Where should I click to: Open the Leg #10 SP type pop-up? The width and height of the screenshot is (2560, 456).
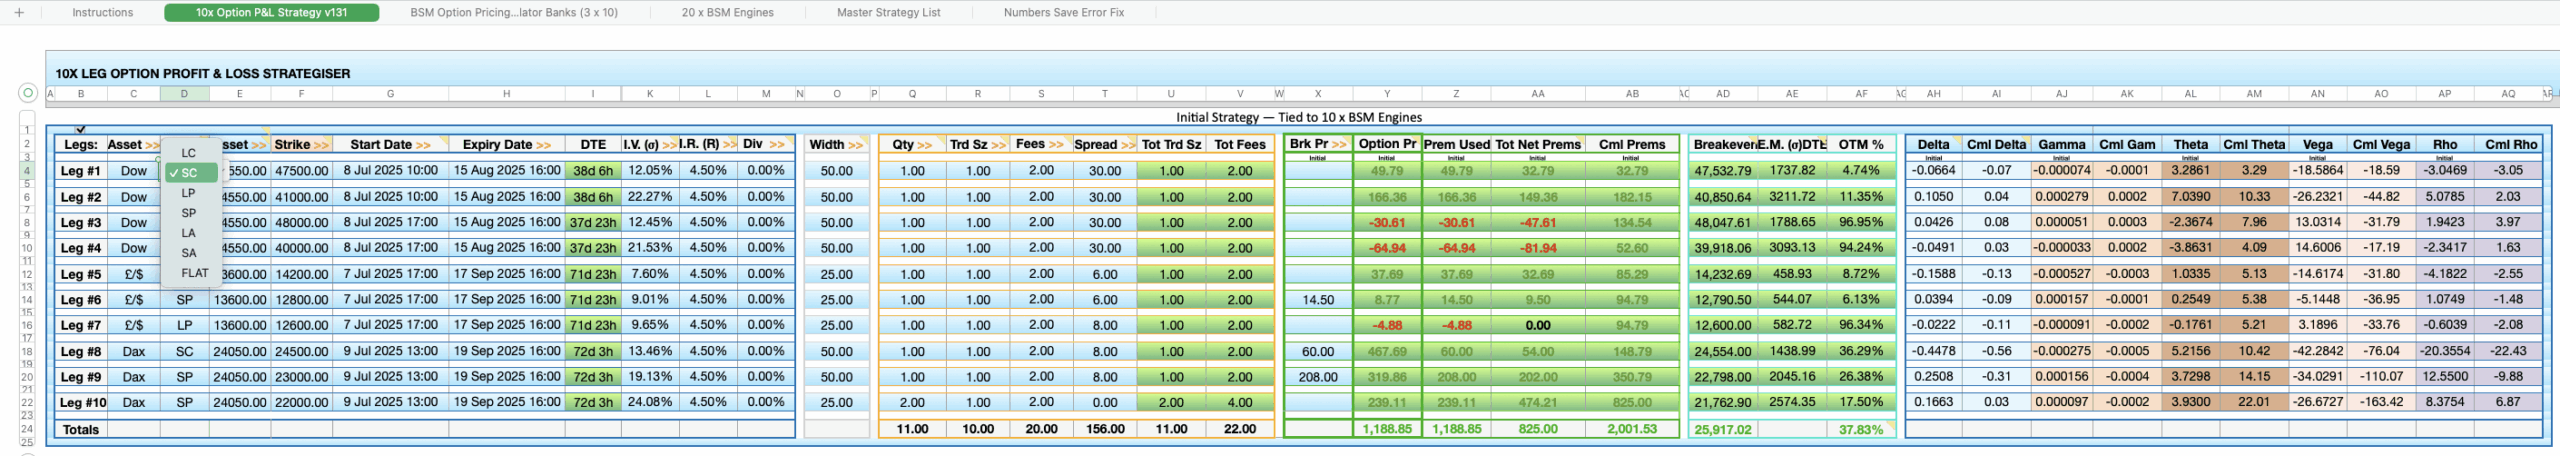point(184,402)
